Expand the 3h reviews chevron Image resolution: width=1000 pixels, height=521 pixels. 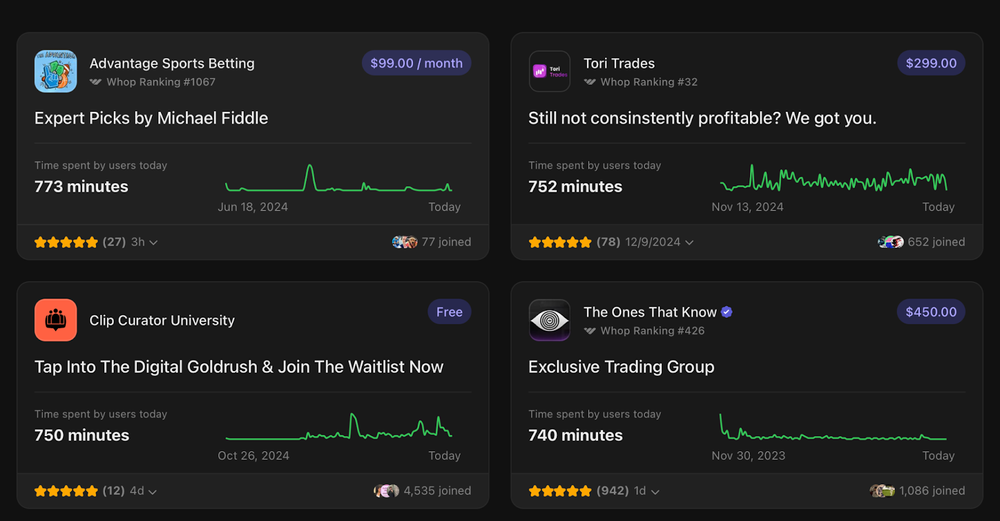coord(153,243)
